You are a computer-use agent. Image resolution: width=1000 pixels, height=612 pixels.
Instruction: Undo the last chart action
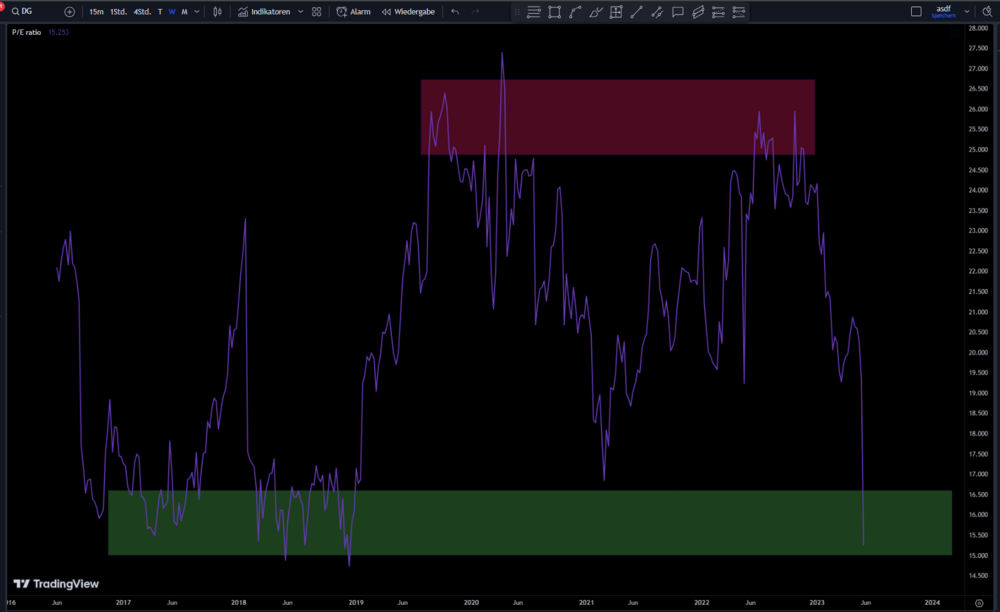(455, 11)
